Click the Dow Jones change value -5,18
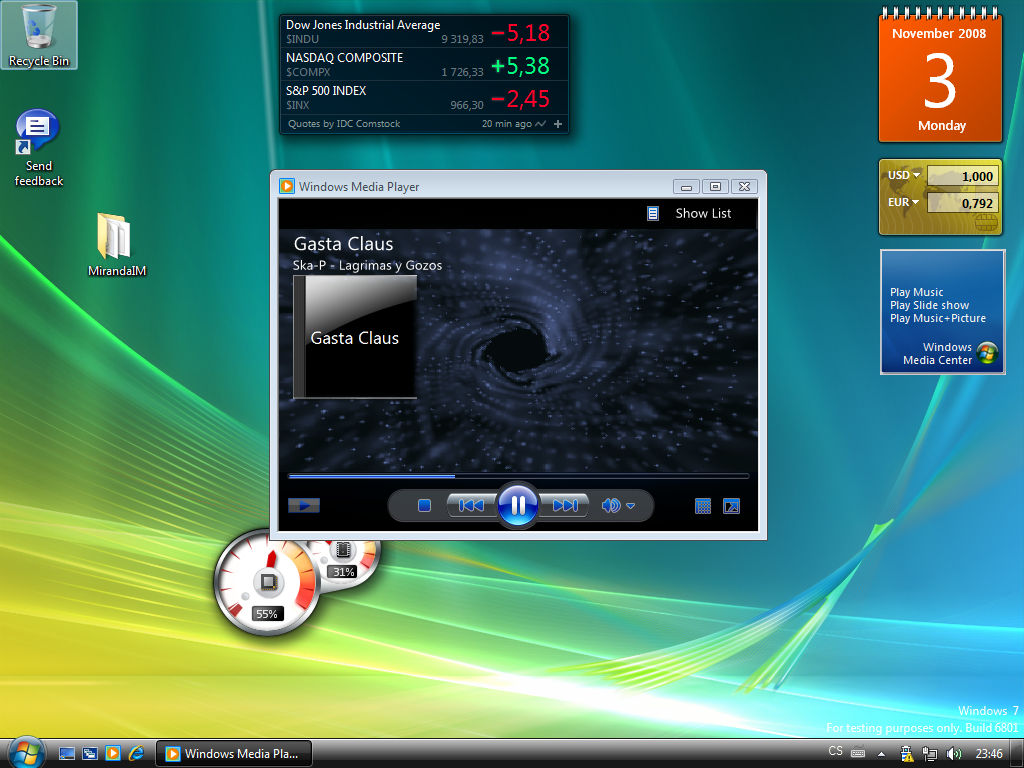 (x=520, y=33)
